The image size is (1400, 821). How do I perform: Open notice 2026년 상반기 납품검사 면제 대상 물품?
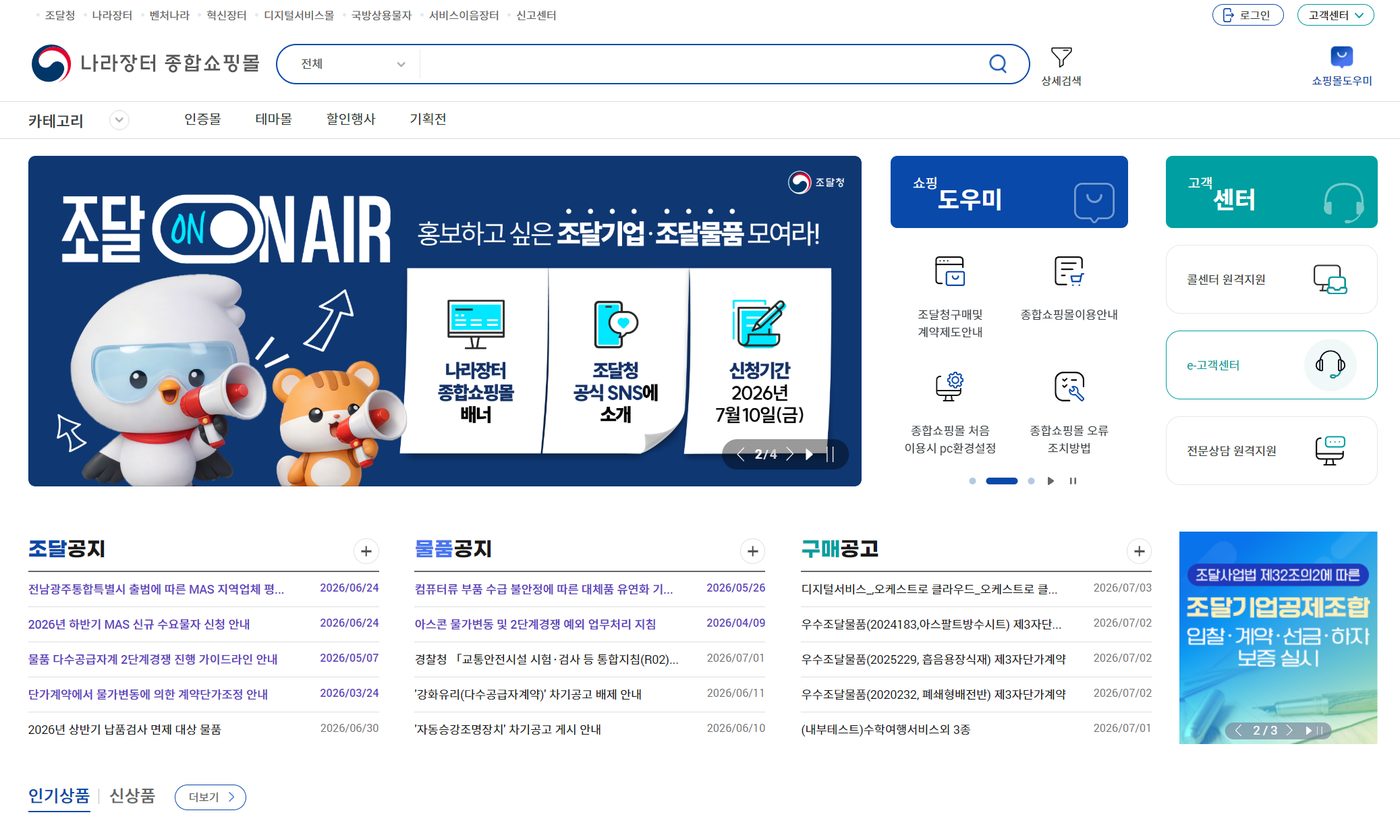click(x=125, y=729)
